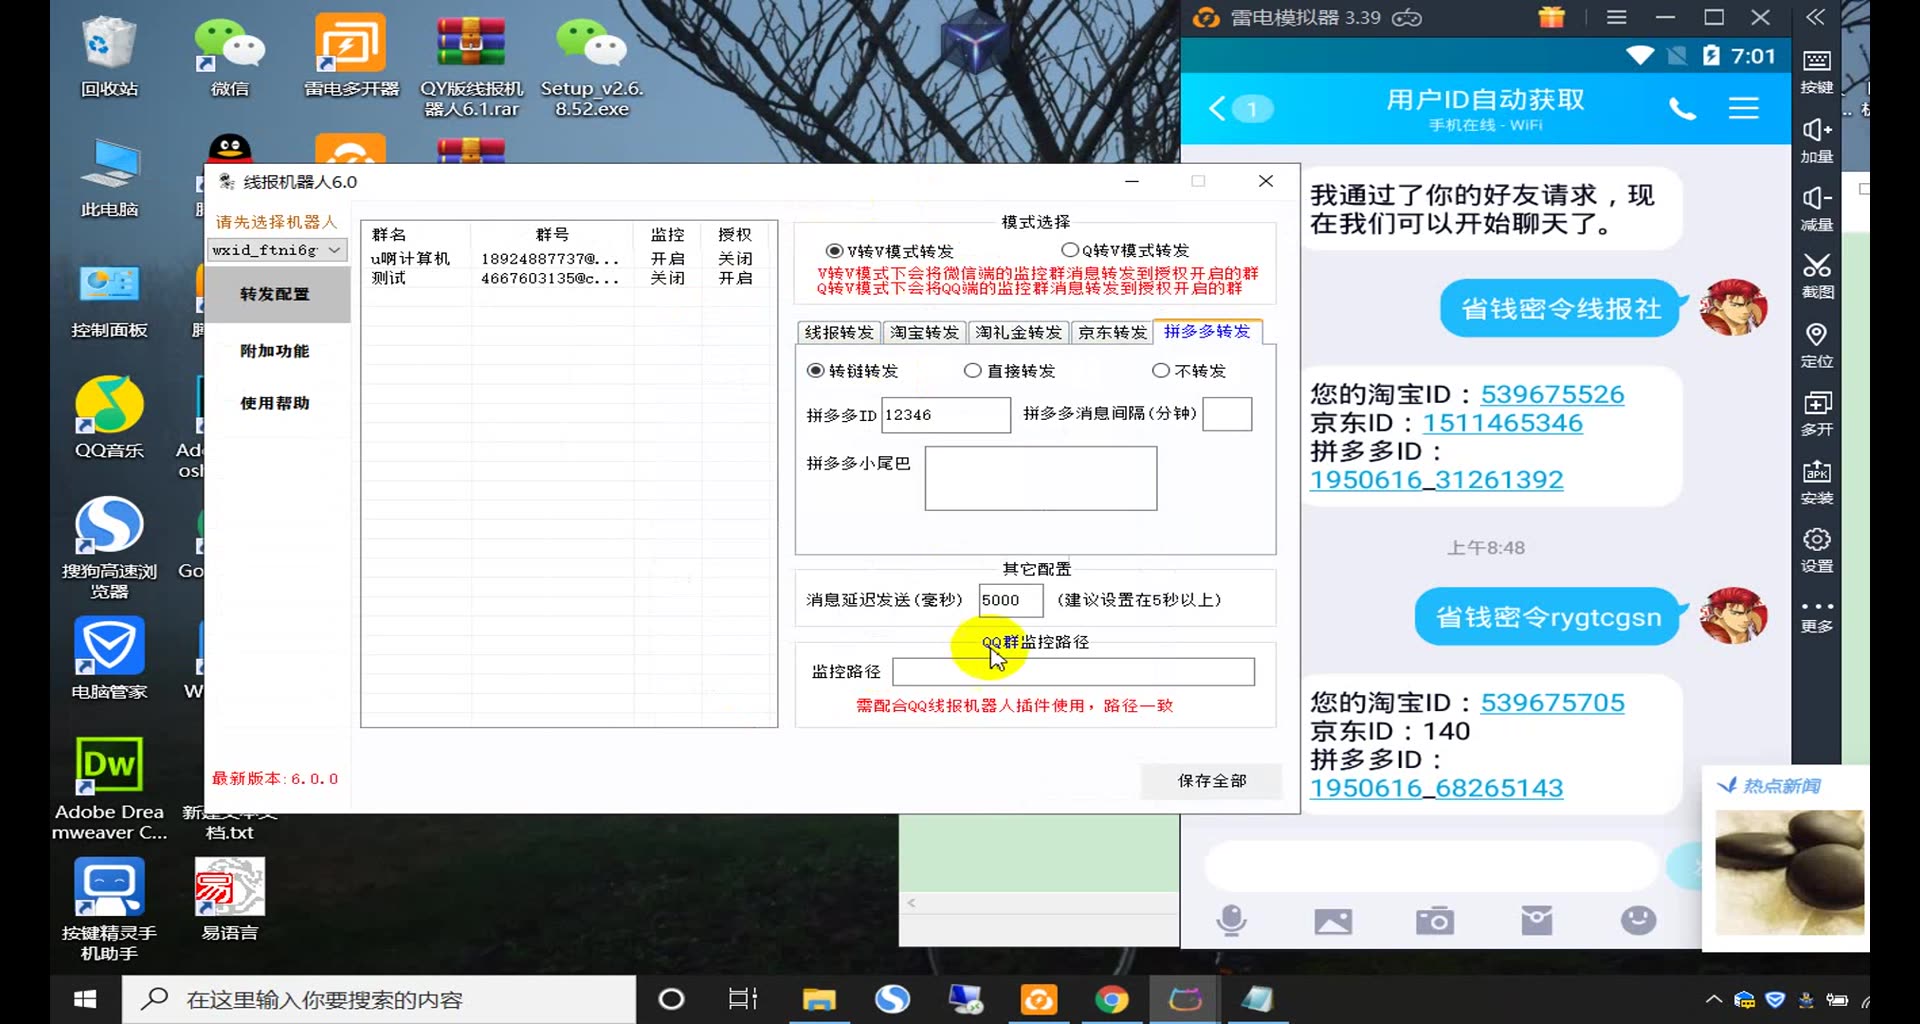Select V转V模式转发 radio button
Viewport: 1920px width, 1024px height.
click(x=889, y=250)
